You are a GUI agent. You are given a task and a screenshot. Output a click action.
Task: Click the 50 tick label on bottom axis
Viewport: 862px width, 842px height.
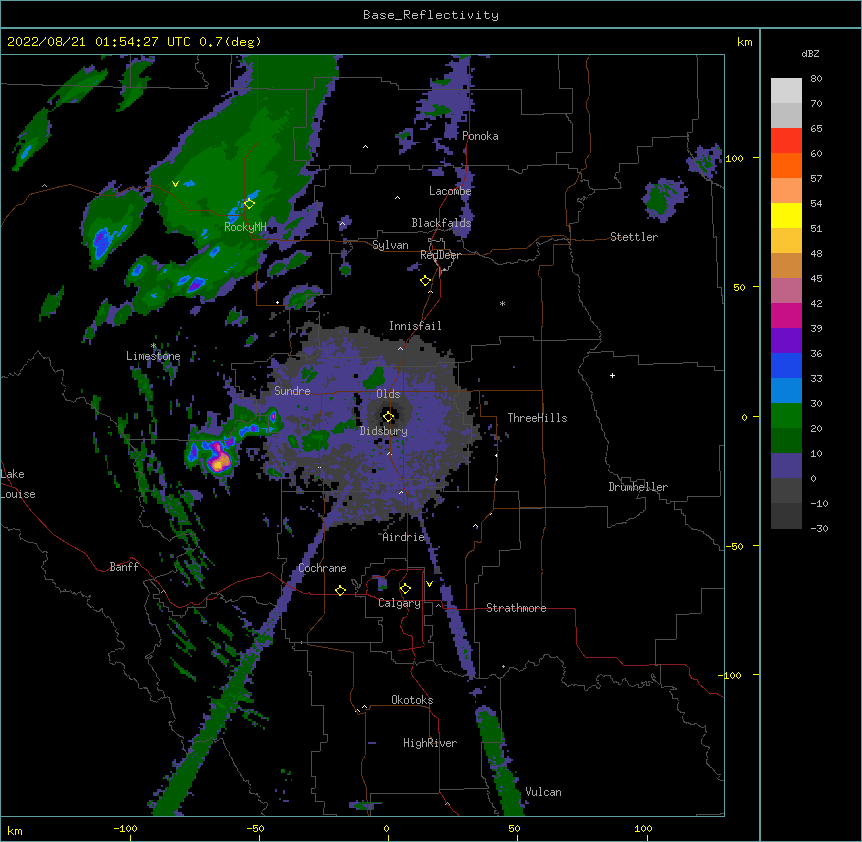(x=514, y=828)
